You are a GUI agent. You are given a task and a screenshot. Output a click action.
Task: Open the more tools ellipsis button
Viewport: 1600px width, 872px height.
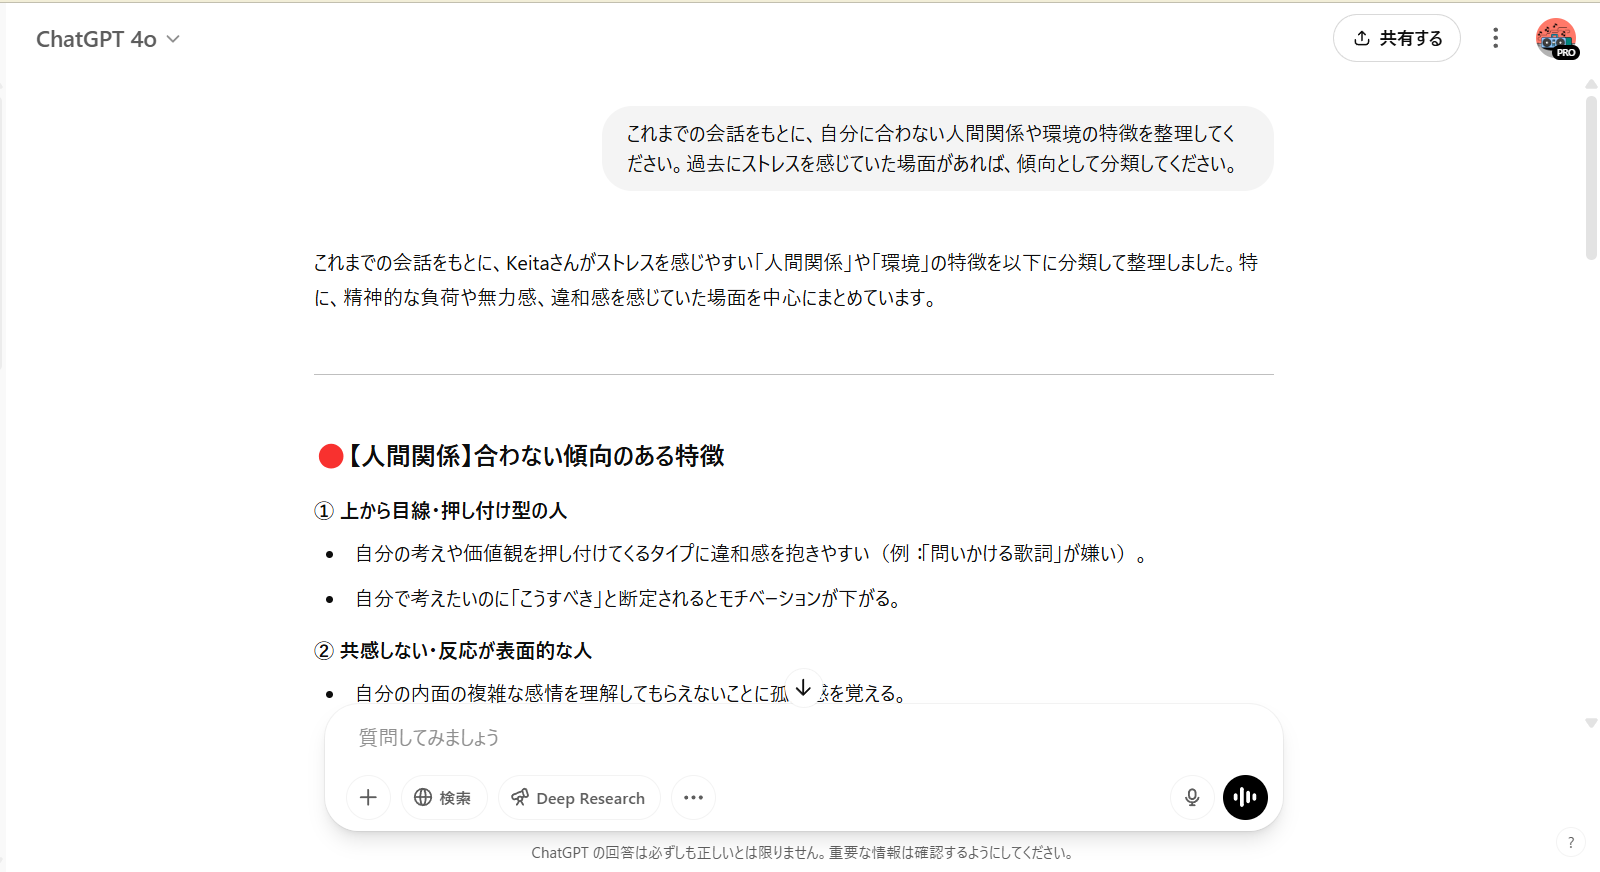click(693, 797)
